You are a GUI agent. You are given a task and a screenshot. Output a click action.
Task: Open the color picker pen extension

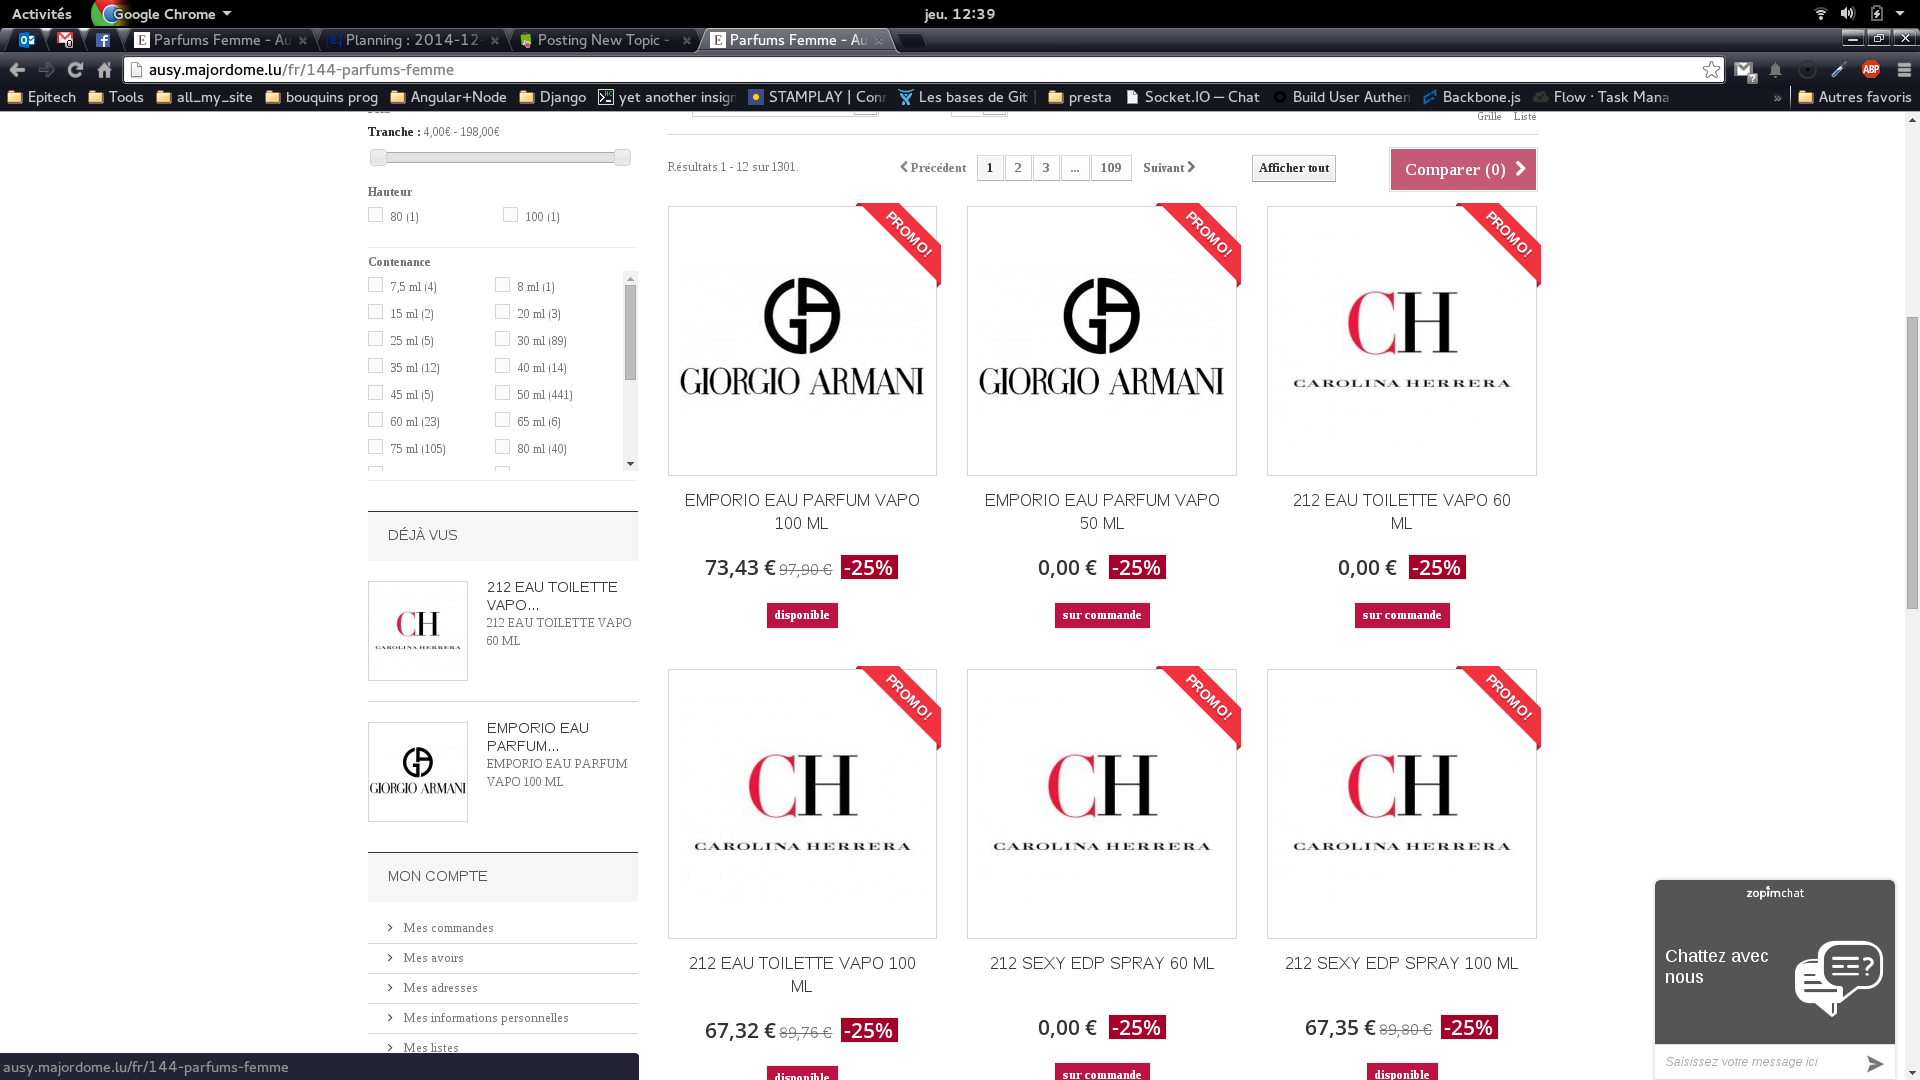(x=1838, y=70)
